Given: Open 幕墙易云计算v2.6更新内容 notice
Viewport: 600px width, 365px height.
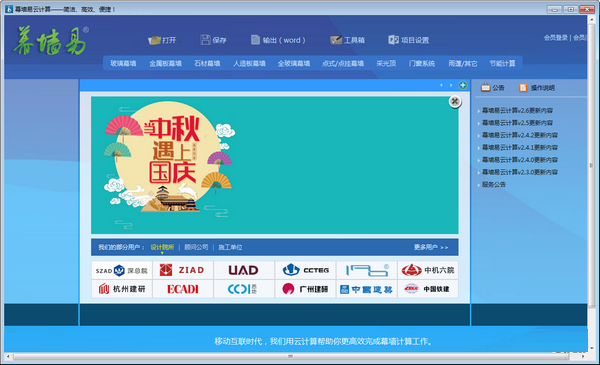Looking at the screenshot, I should pyautogui.click(x=517, y=111).
